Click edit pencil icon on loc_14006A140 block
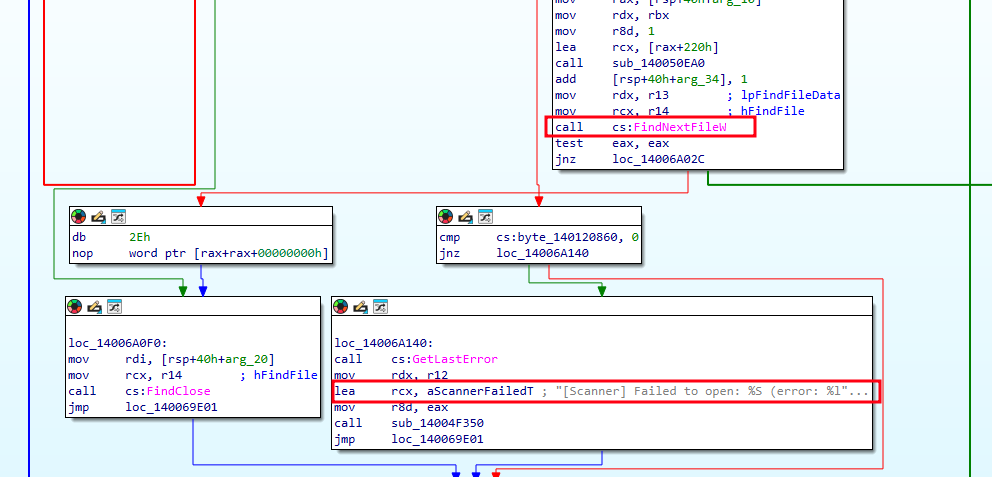The width and height of the screenshot is (992, 477). (x=361, y=306)
